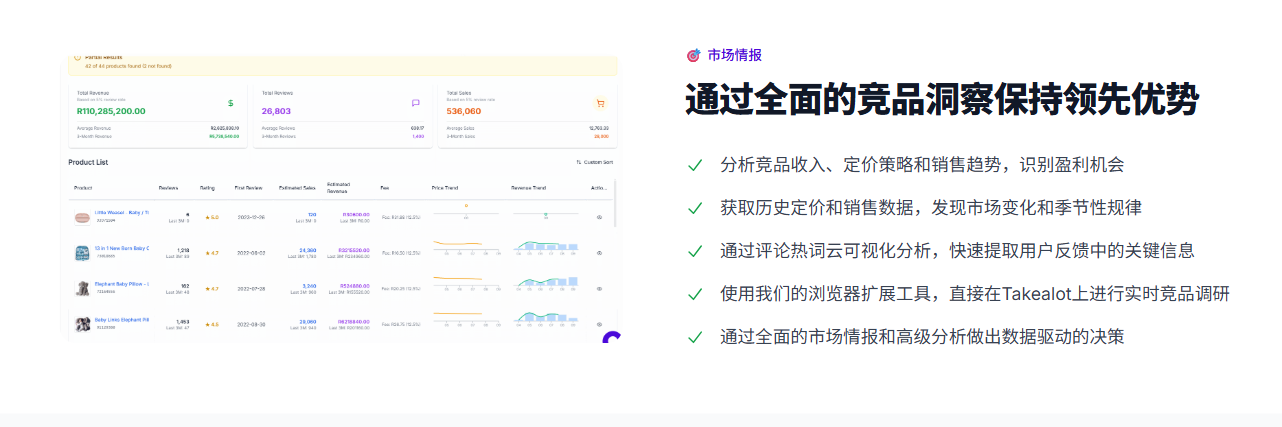
Task: Click the 26,803 total reviews value
Action: (x=276, y=111)
